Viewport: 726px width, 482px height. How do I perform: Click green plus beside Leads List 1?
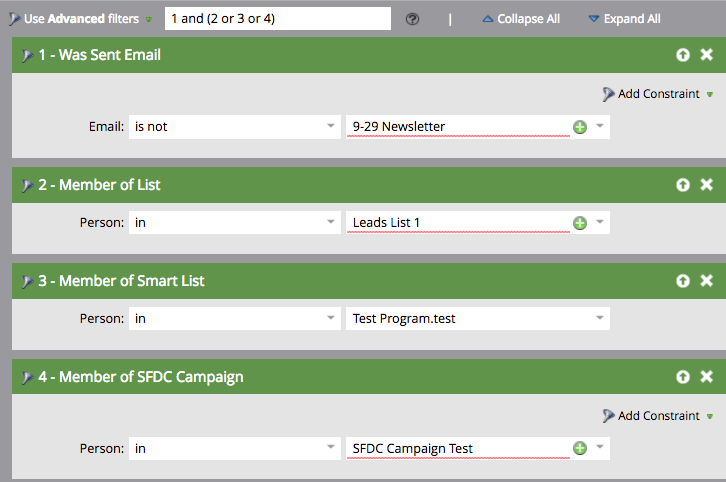coord(579,223)
